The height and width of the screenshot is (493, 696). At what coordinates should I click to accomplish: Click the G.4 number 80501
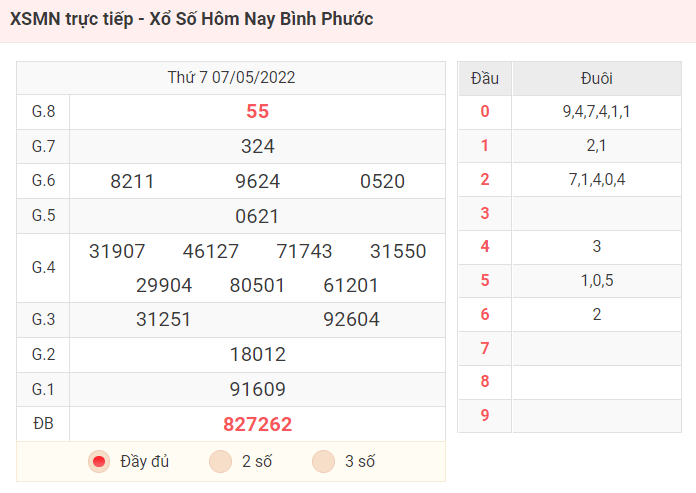click(x=257, y=285)
